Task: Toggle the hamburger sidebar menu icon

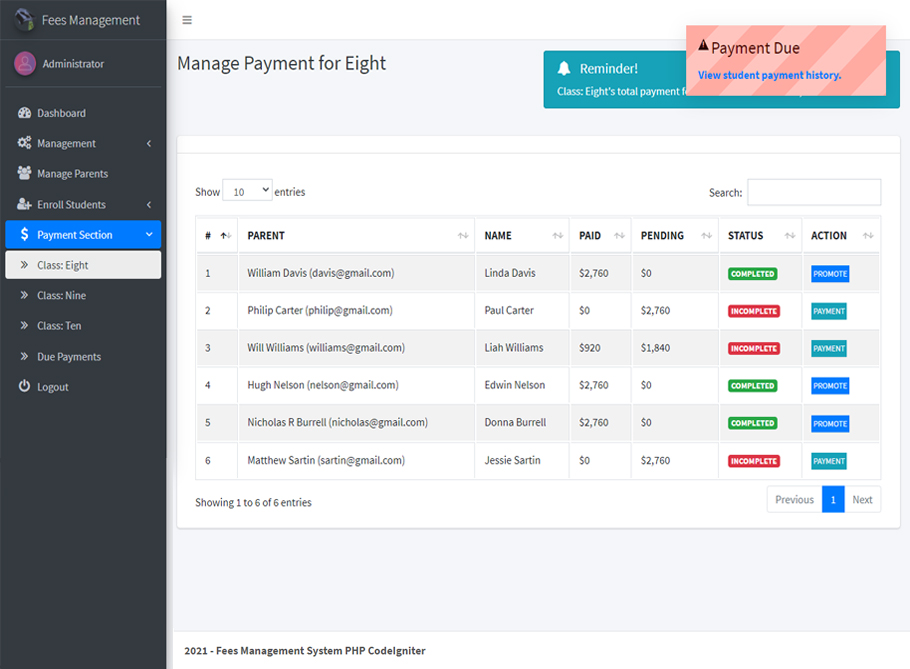Action: (x=187, y=20)
